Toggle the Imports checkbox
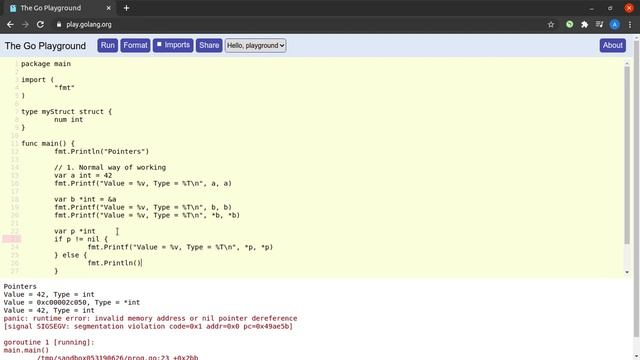The height and width of the screenshot is (360, 640). pos(159,44)
